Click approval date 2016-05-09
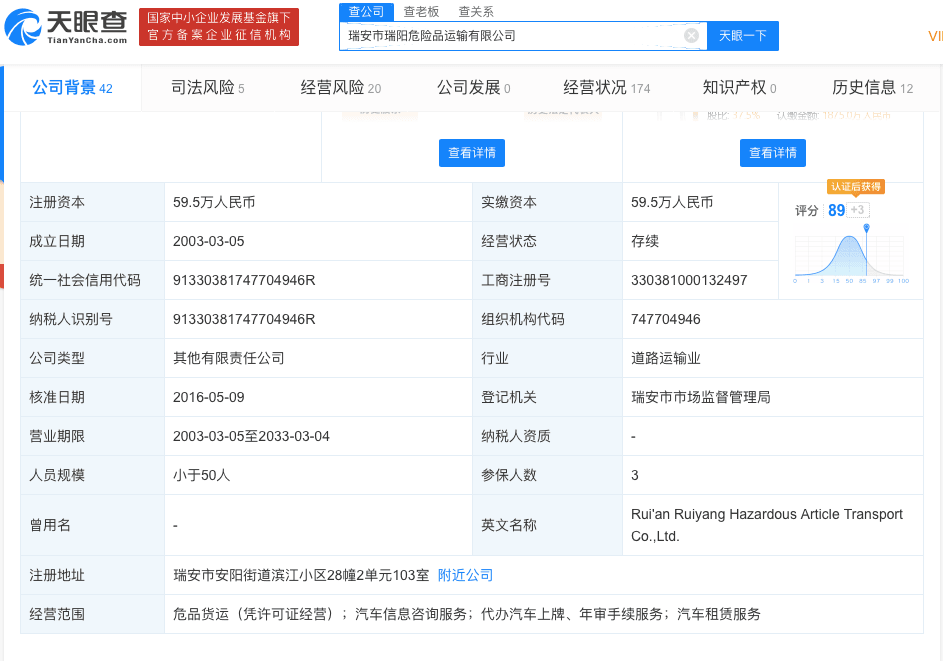 coord(209,398)
